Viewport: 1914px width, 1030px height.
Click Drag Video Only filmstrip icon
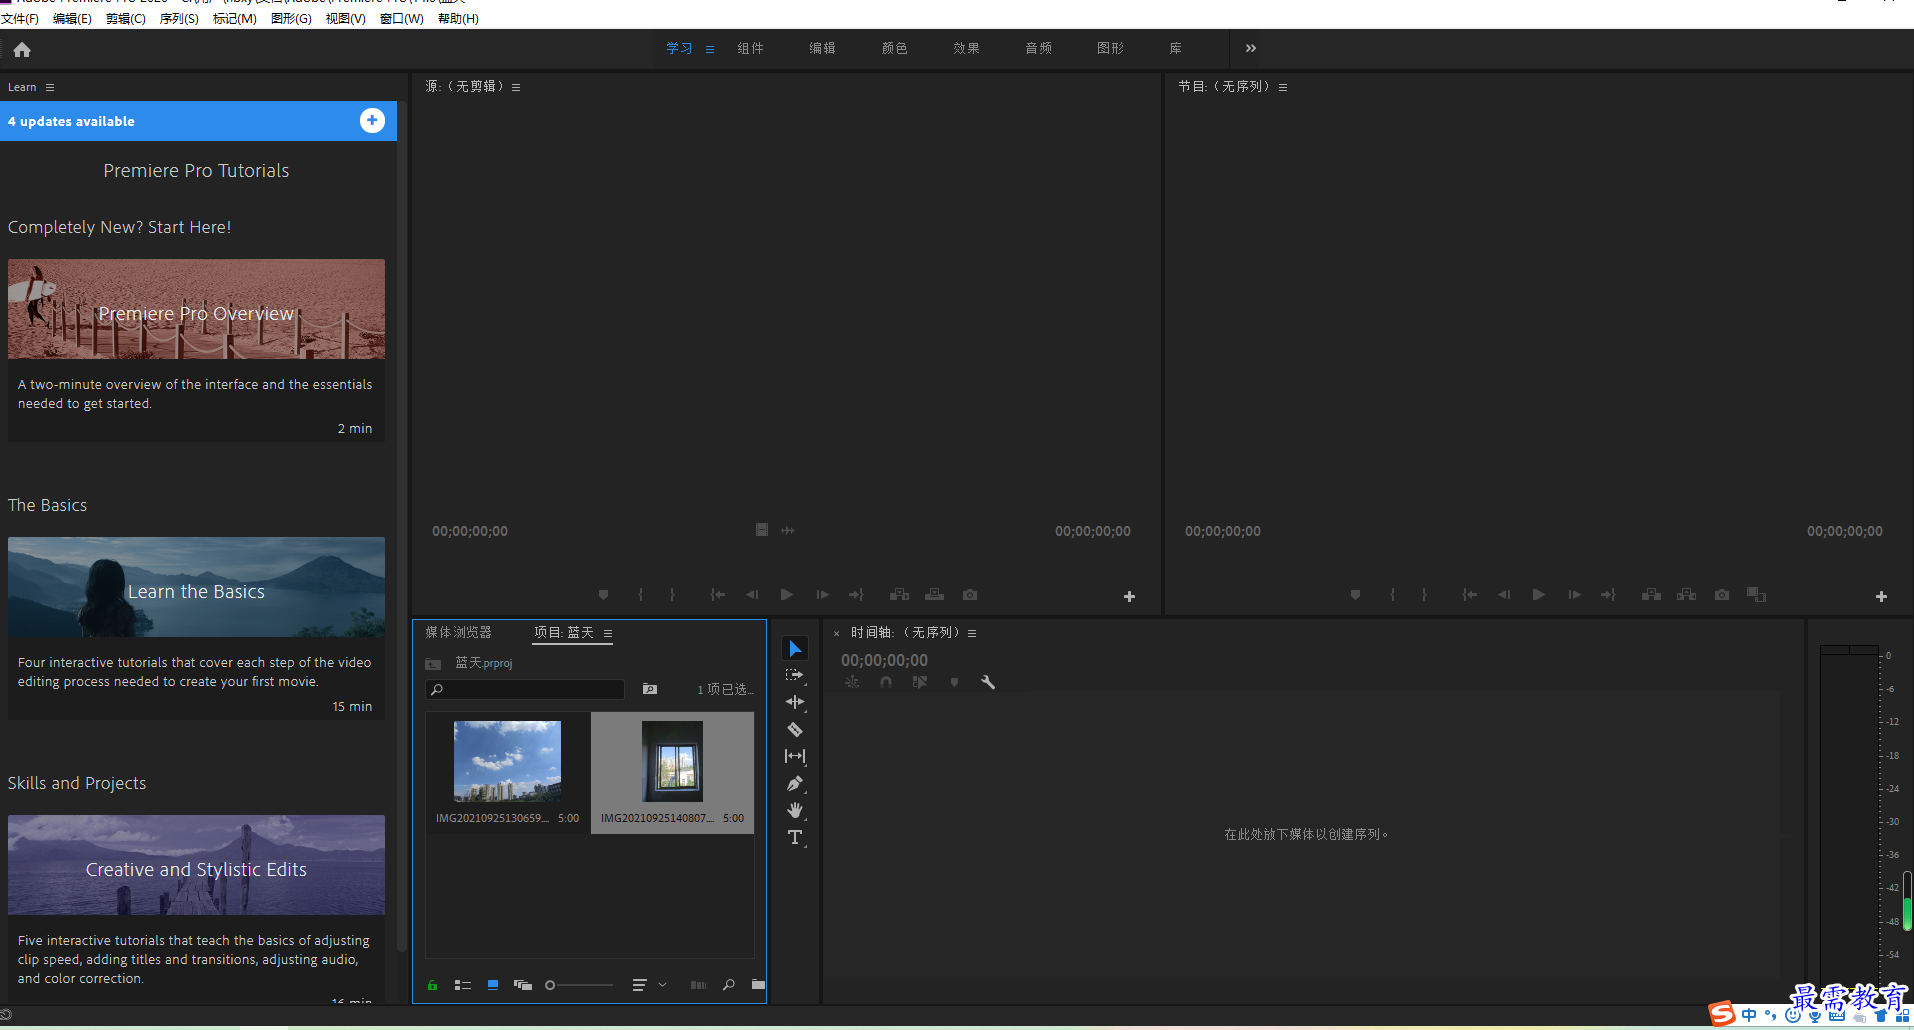762,530
